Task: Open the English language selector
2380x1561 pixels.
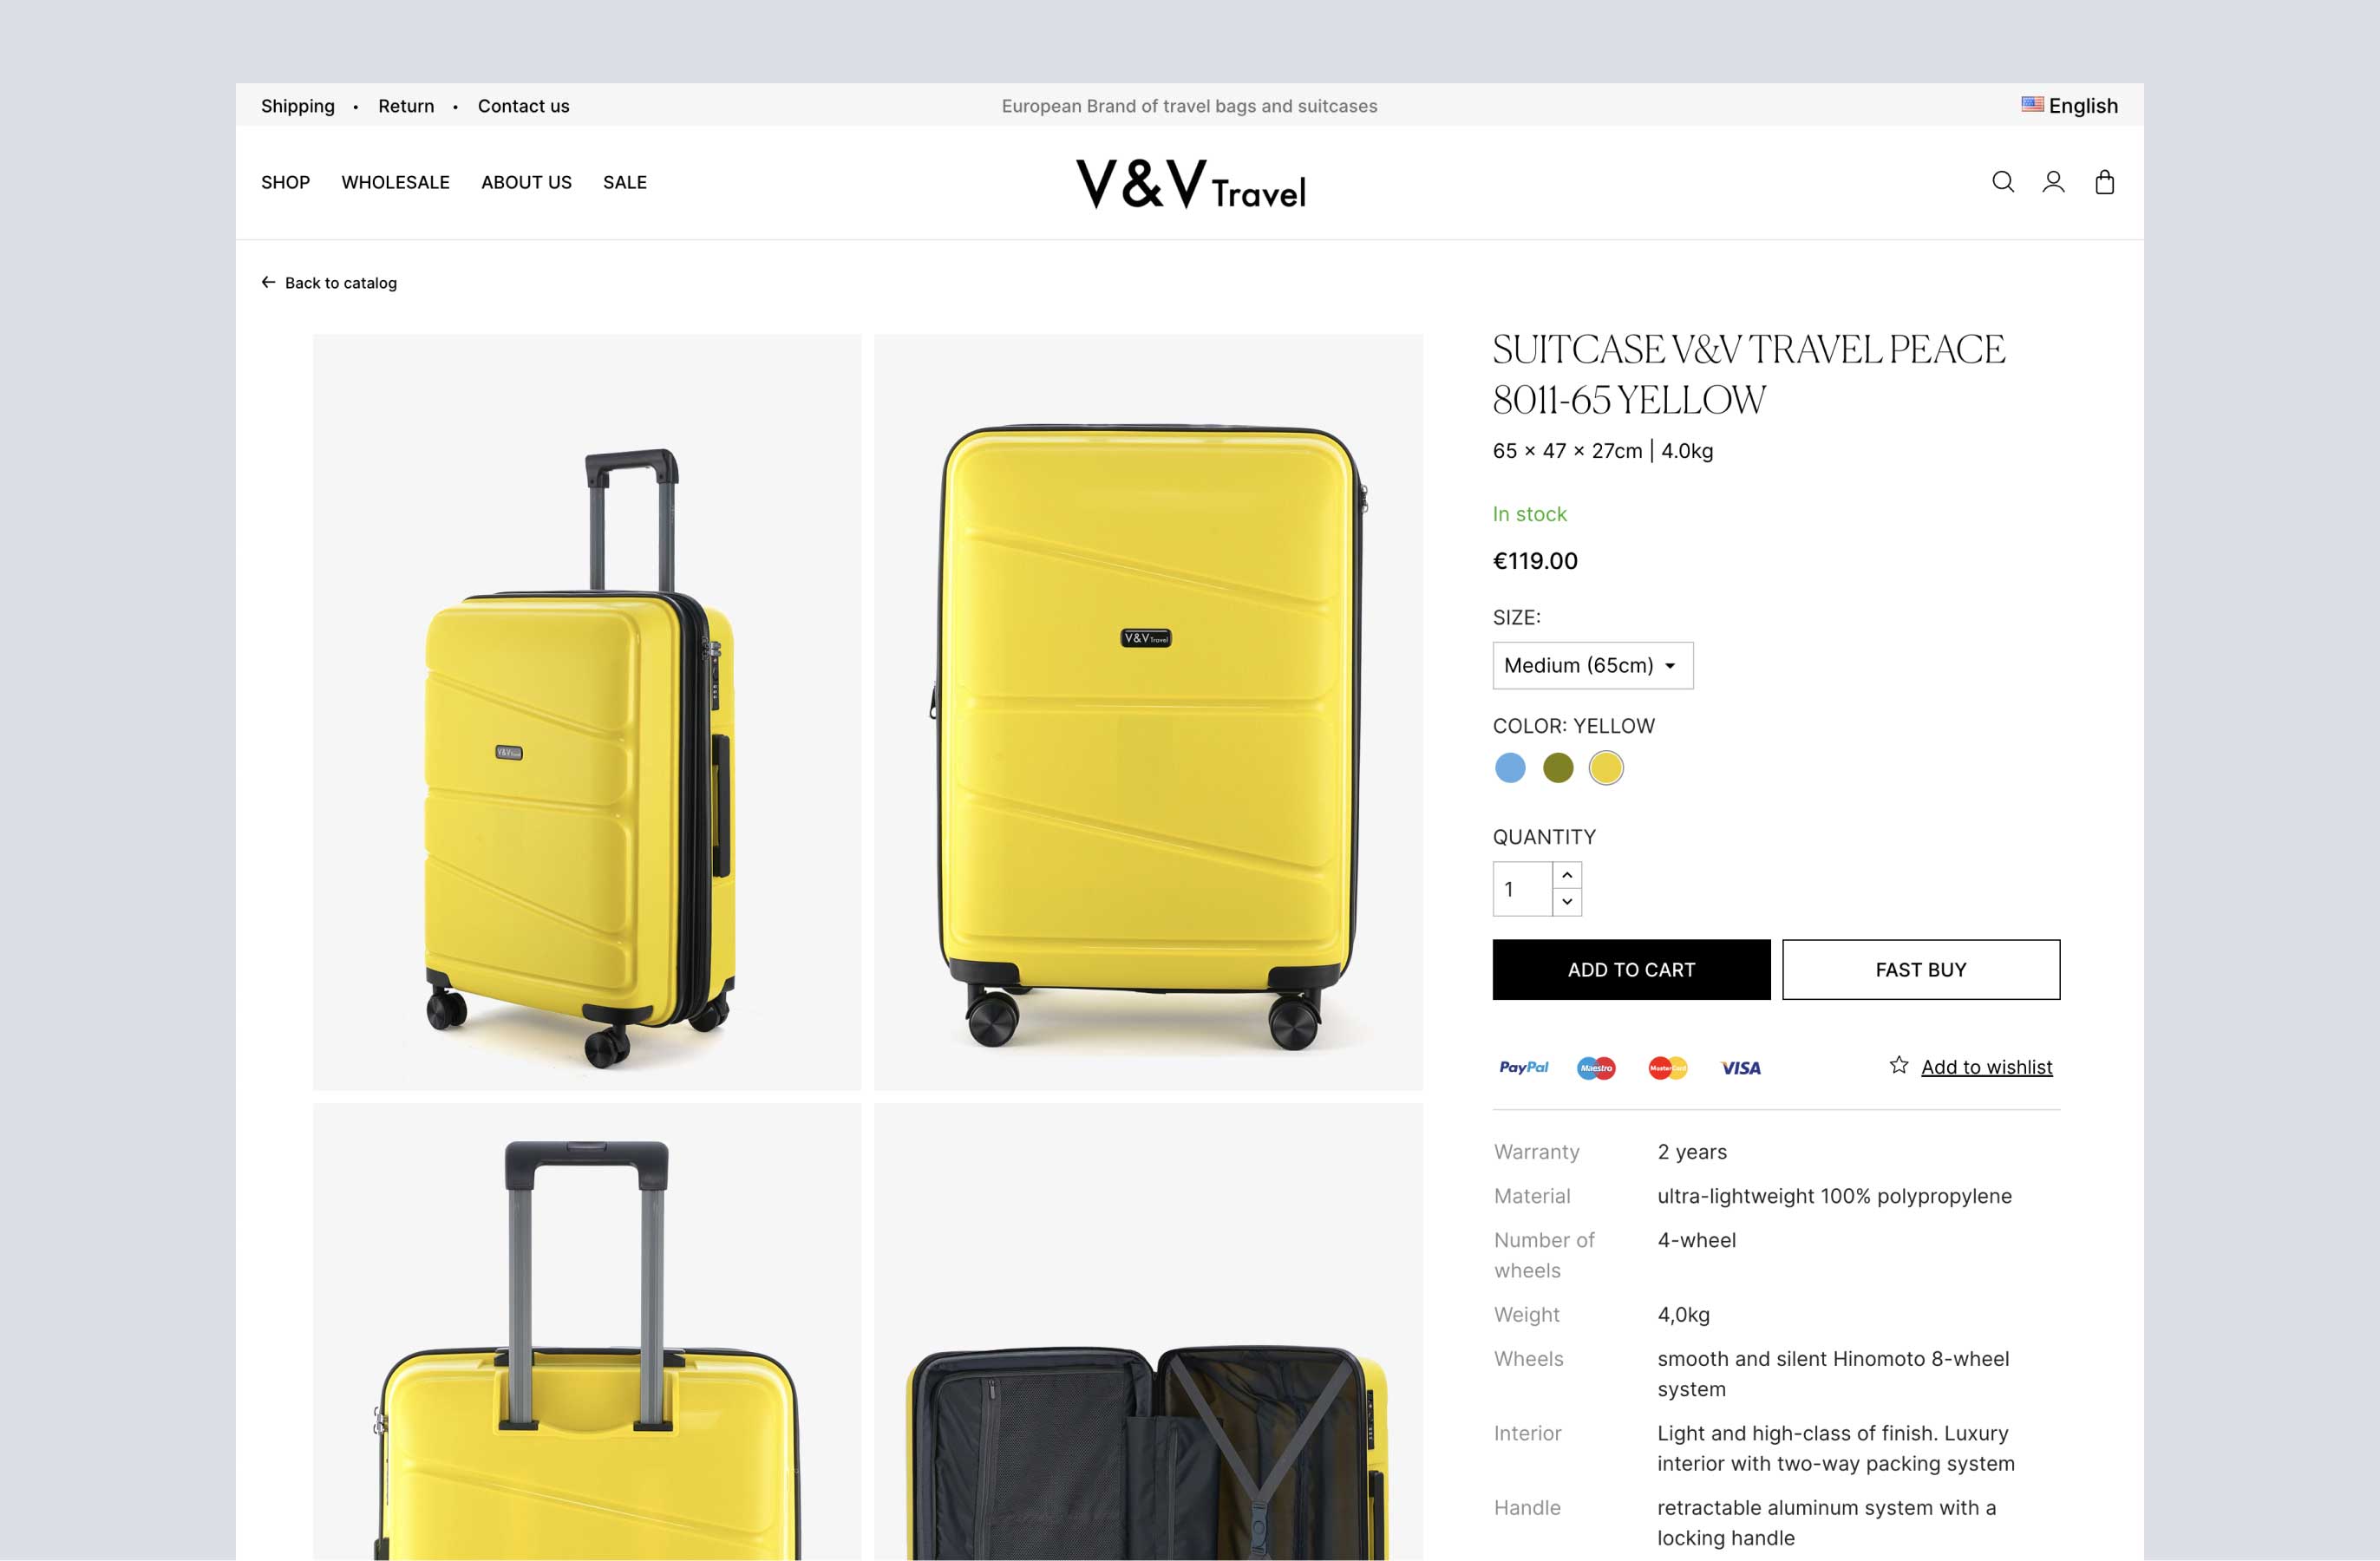Action: [2069, 105]
